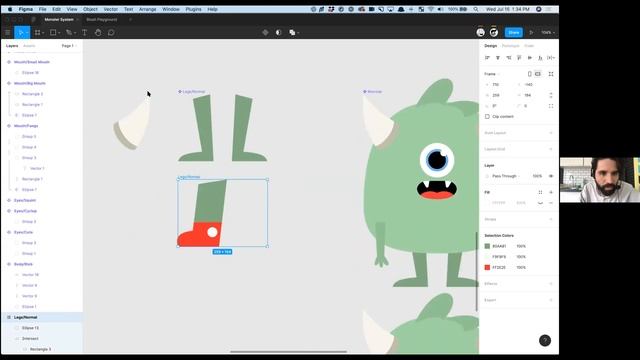The width and height of the screenshot is (640, 360).
Task: Open the Figma main hamburger menu
Action: click(8, 33)
